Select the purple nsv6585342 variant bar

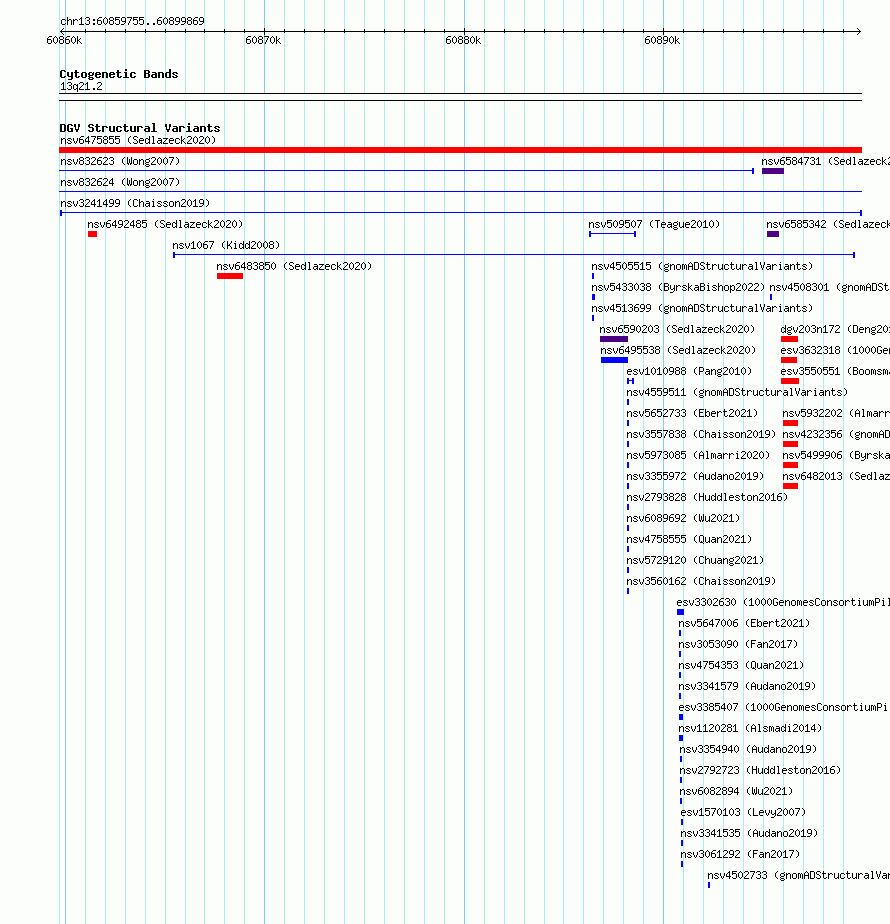(x=773, y=235)
